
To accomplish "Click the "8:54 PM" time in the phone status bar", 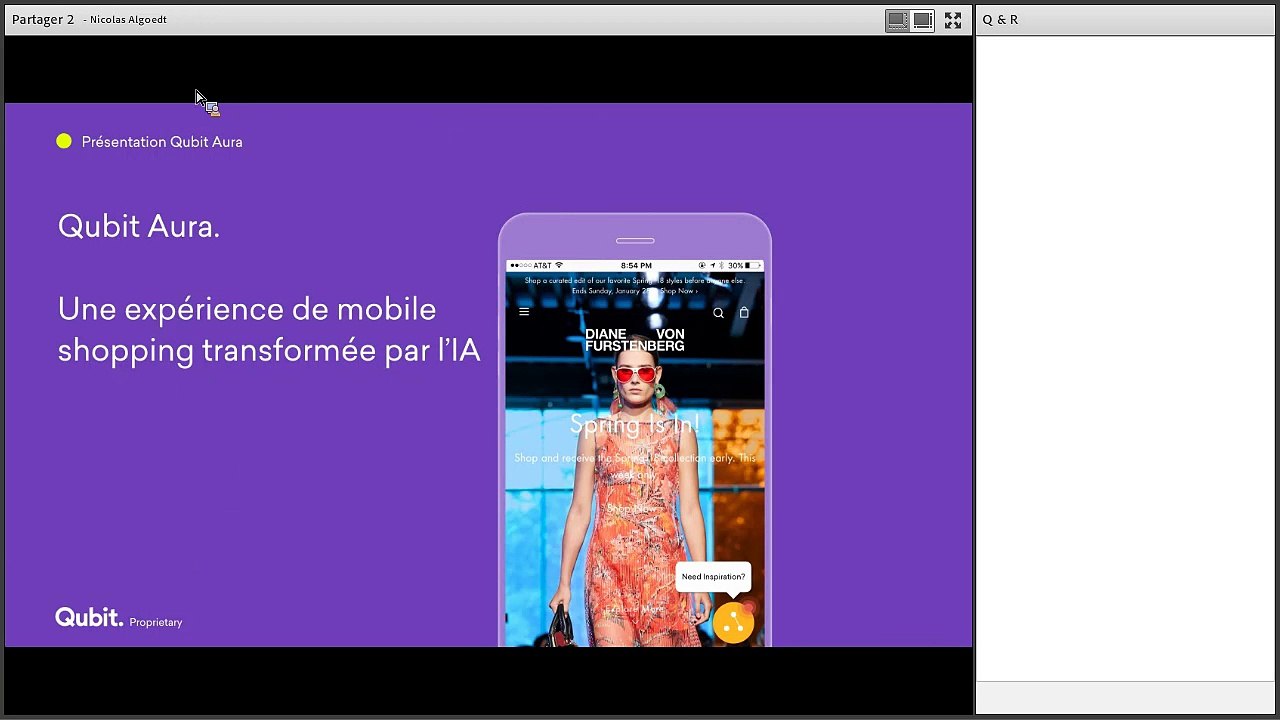I will [x=636, y=266].
